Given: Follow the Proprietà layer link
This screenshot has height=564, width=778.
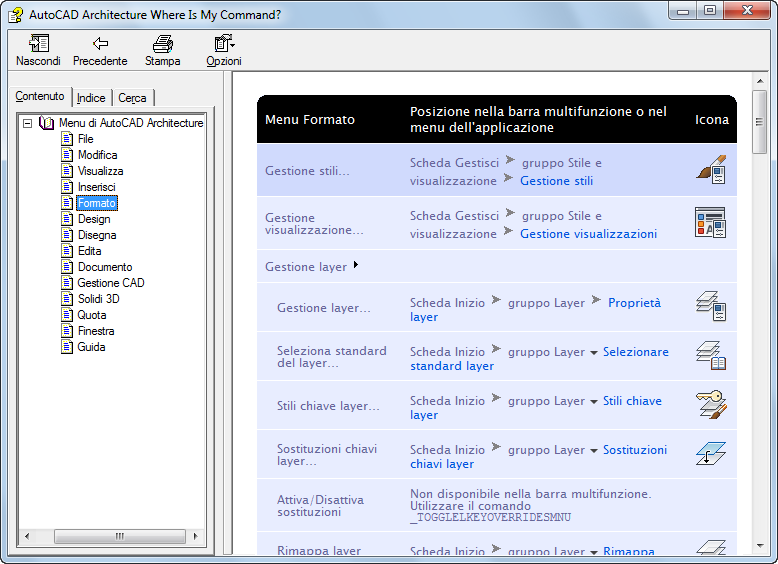Looking at the screenshot, I should pos(634,303).
